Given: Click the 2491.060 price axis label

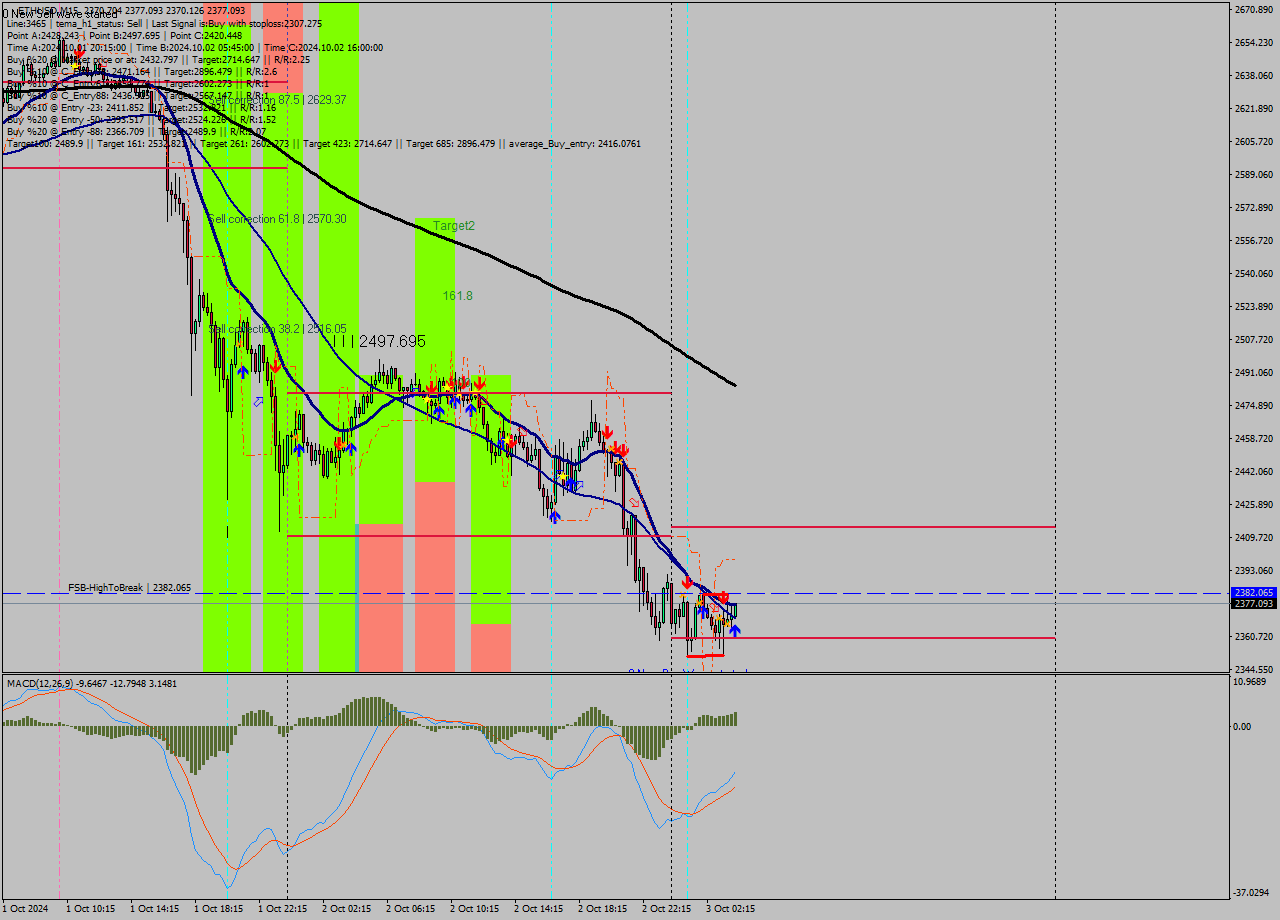Looking at the screenshot, I should (x=1254, y=372).
